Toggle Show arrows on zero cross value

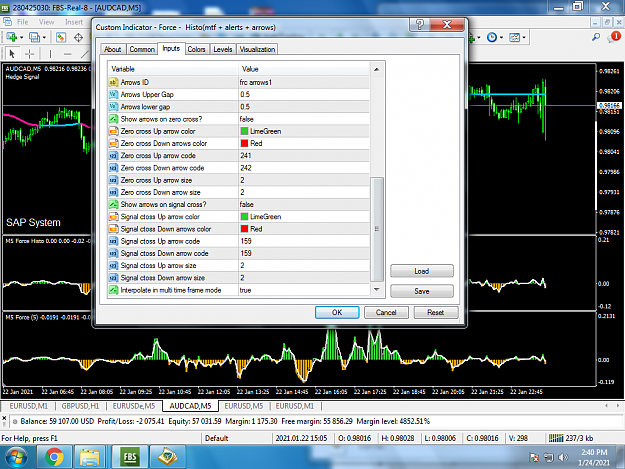[303, 119]
